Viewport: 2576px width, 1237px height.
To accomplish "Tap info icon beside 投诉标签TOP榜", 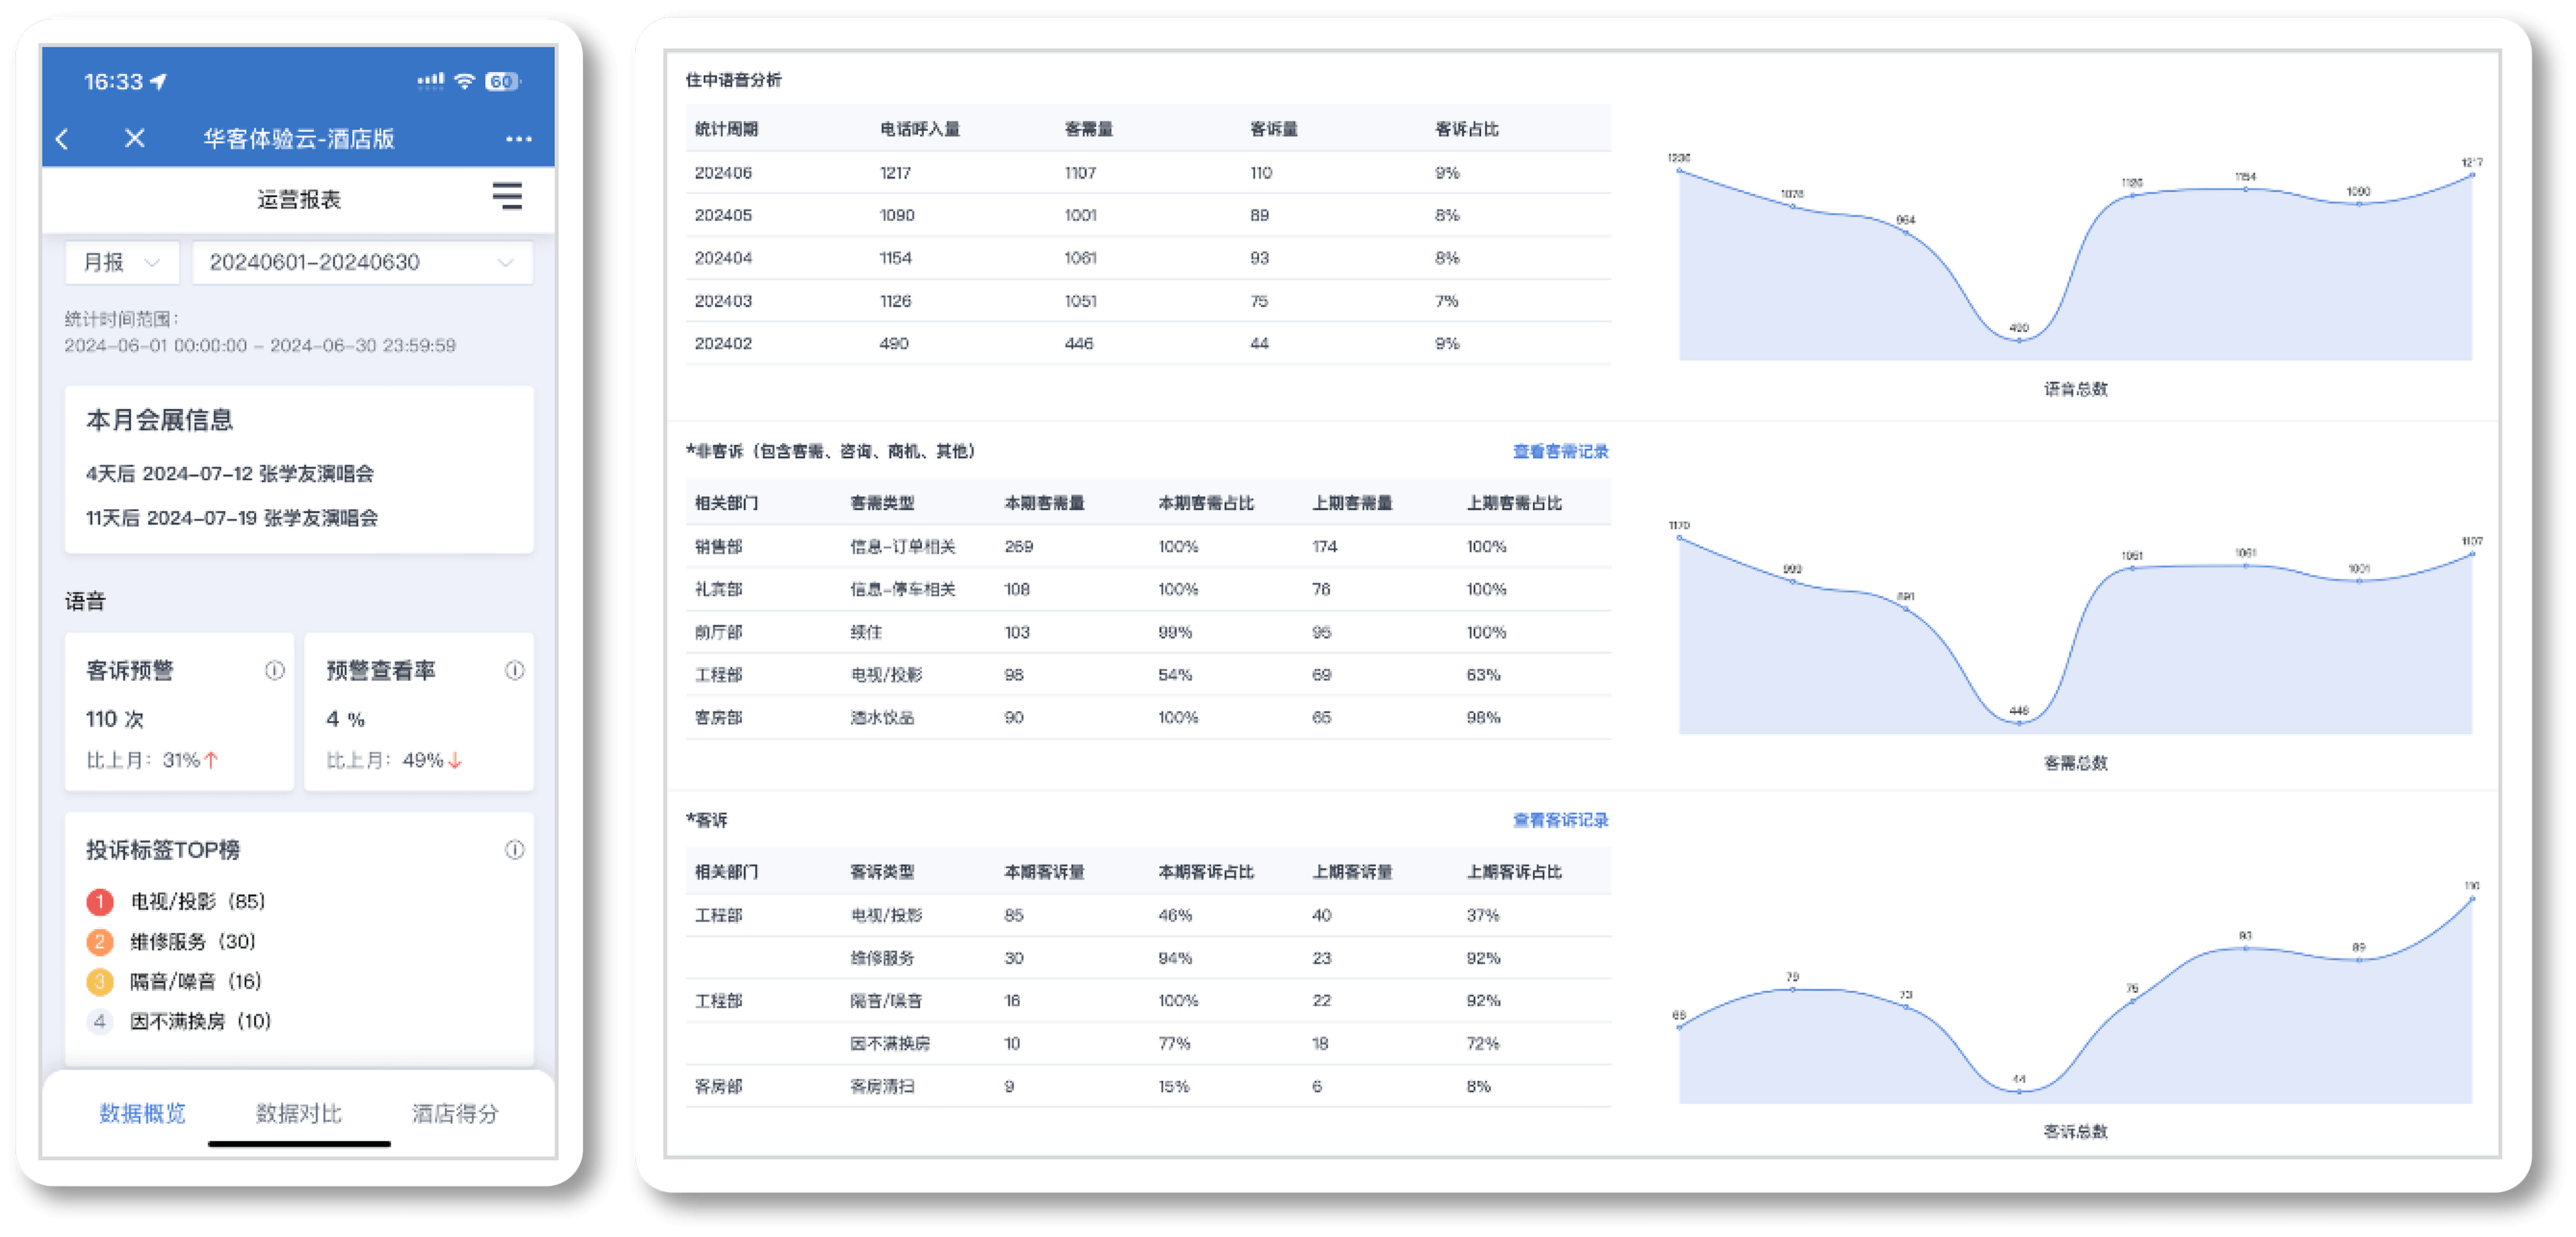I will pyautogui.click(x=514, y=850).
